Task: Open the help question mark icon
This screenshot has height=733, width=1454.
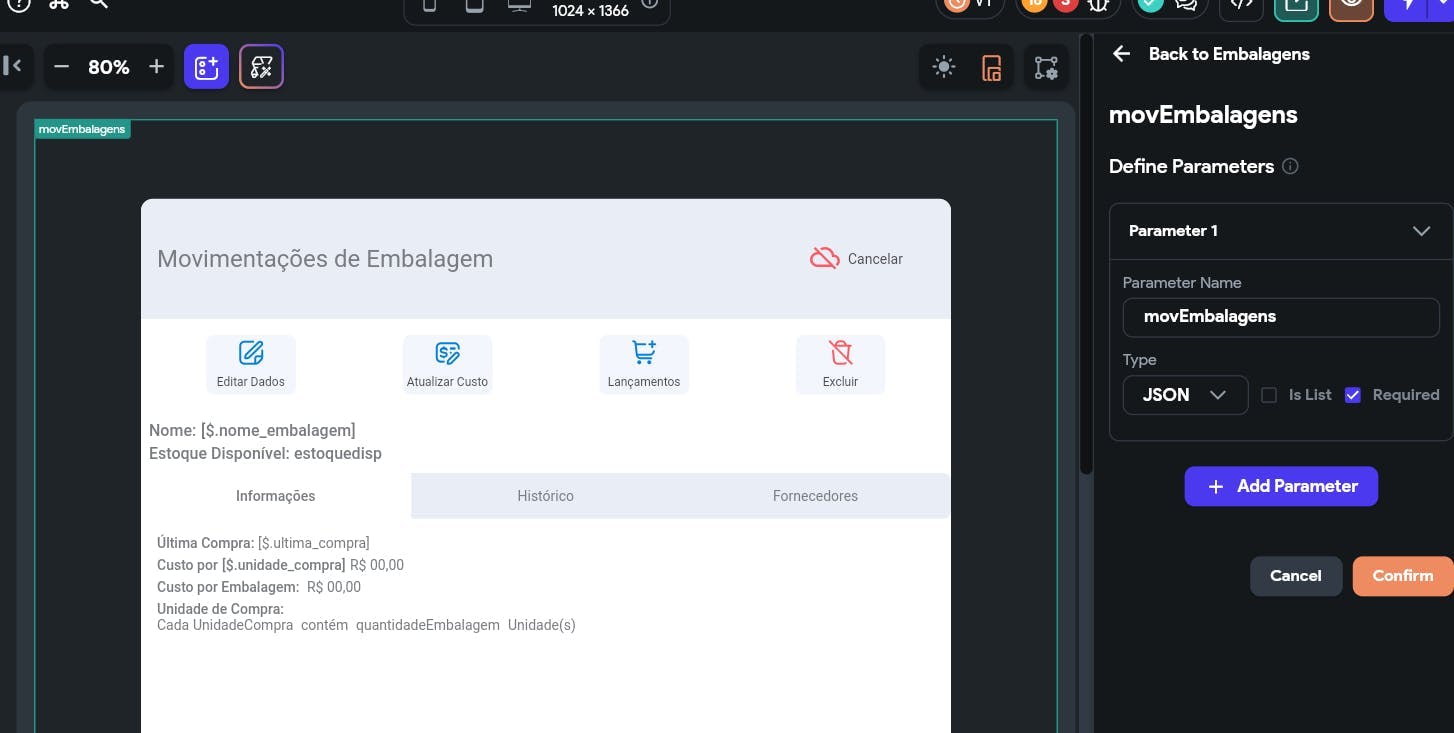Action: (19, 3)
